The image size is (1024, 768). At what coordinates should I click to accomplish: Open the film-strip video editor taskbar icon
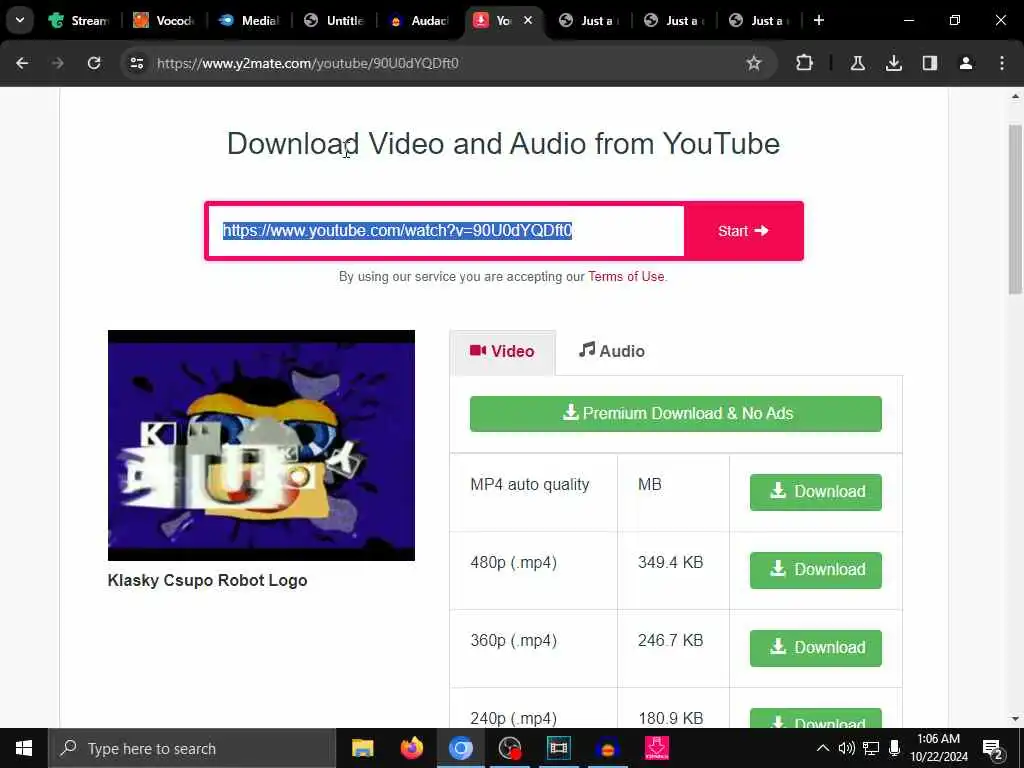coord(558,748)
